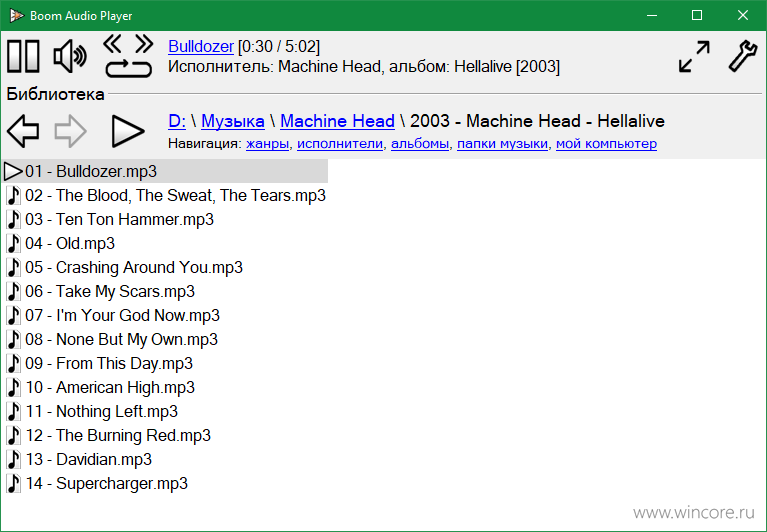Open the Музыка folder link
Viewport: 767px width, 532px height.
tap(233, 121)
